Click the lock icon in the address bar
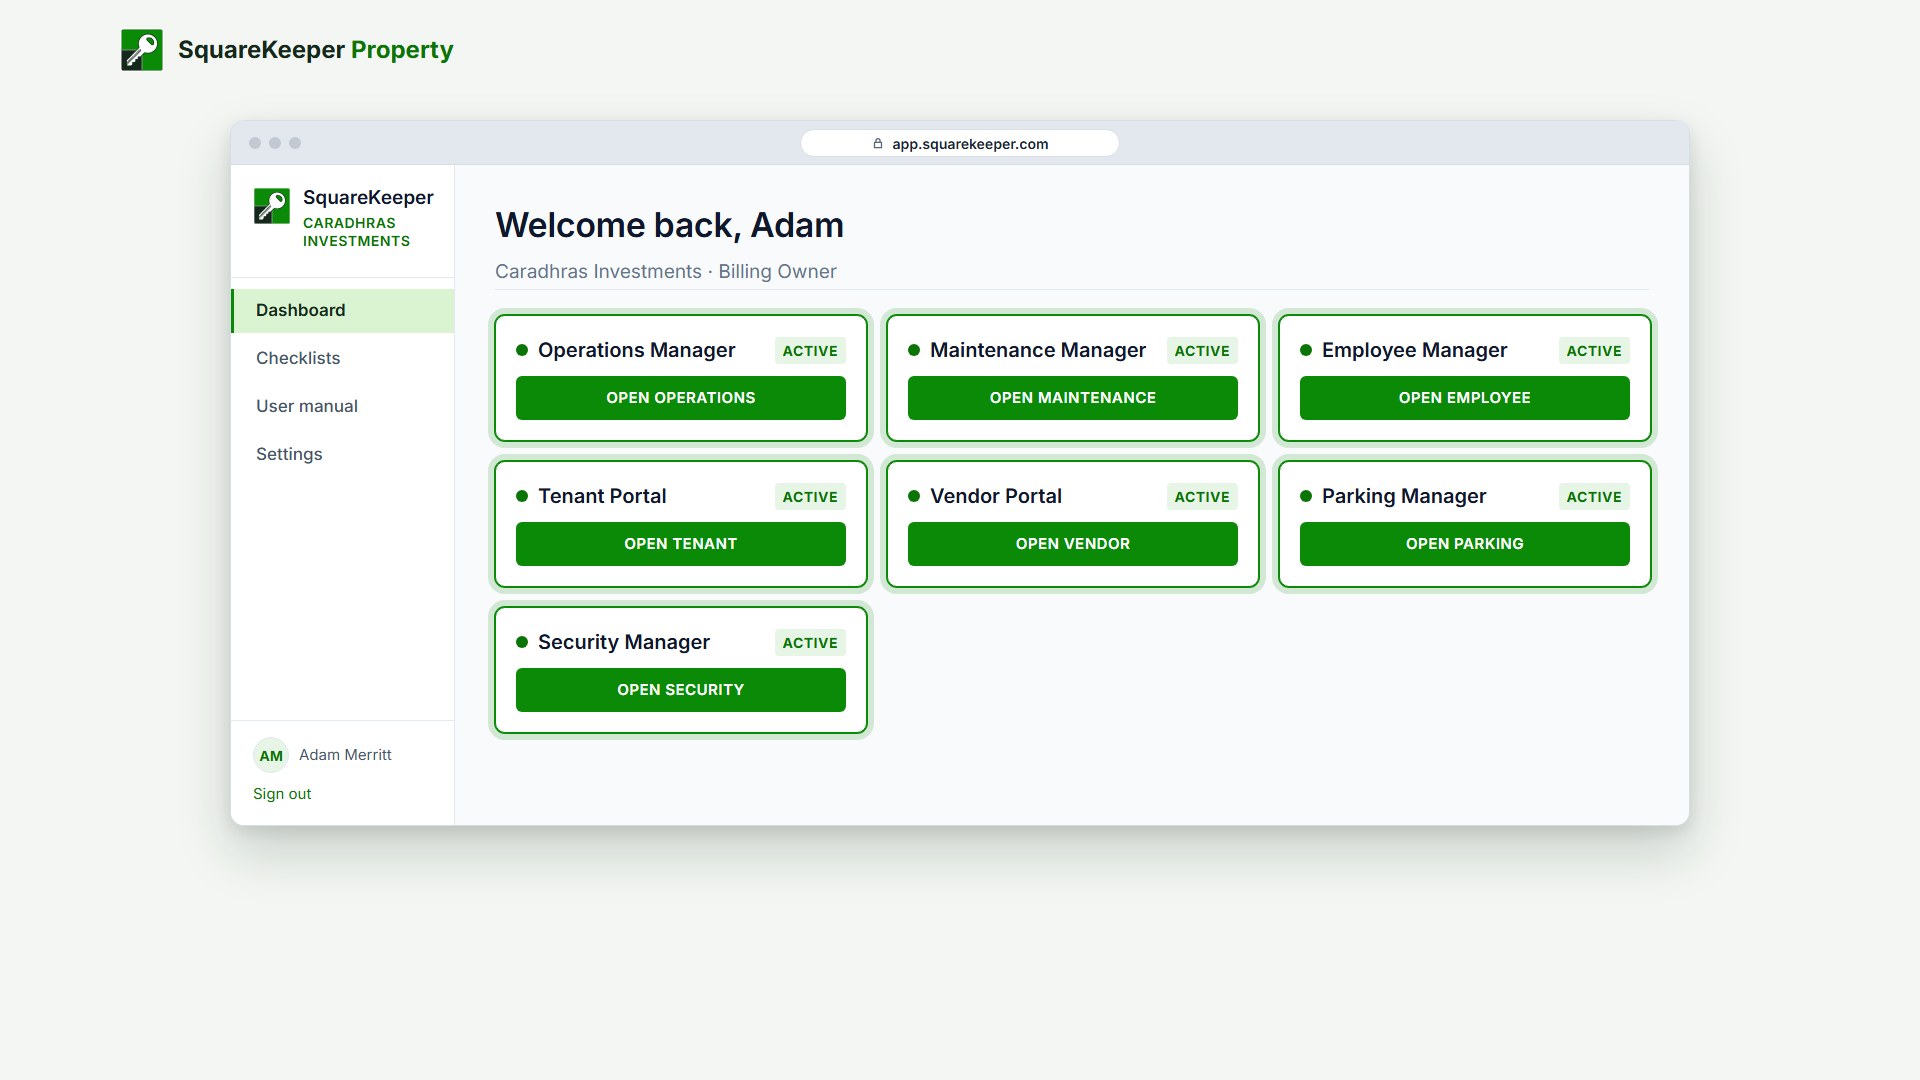This screenshot has height=1080, width=1920. pyautogui.click(x=878, y=143)
